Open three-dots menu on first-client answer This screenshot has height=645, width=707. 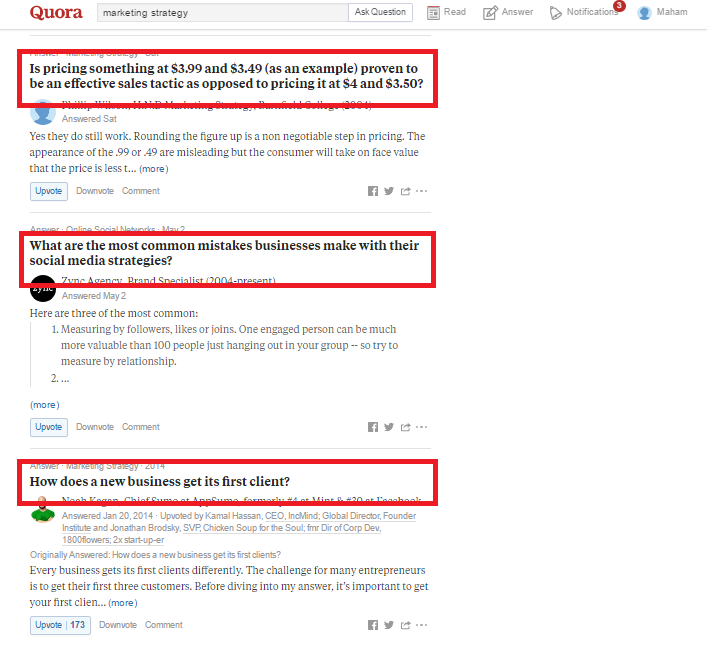pos(421,625)
